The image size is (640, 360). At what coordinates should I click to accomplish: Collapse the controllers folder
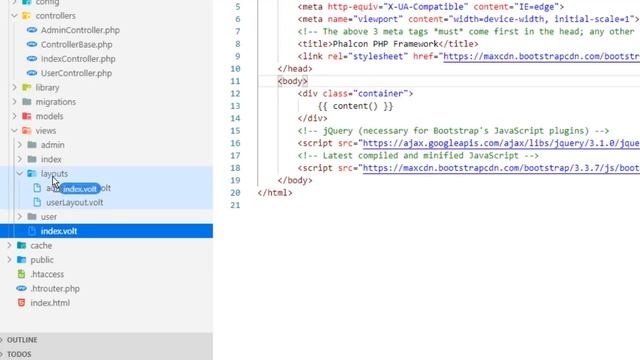(14, 16)
